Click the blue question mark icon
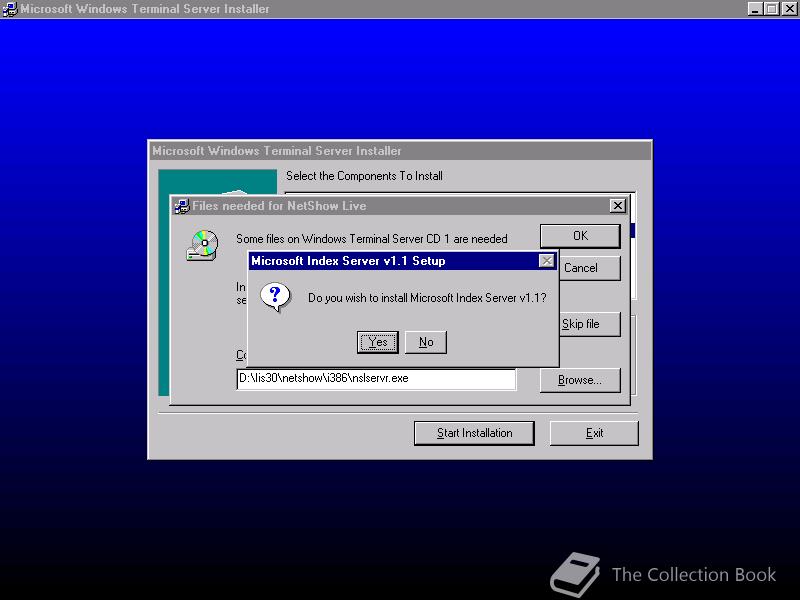Image resolution: width=800 pixels, height=600 pixels. coord(275,297)
